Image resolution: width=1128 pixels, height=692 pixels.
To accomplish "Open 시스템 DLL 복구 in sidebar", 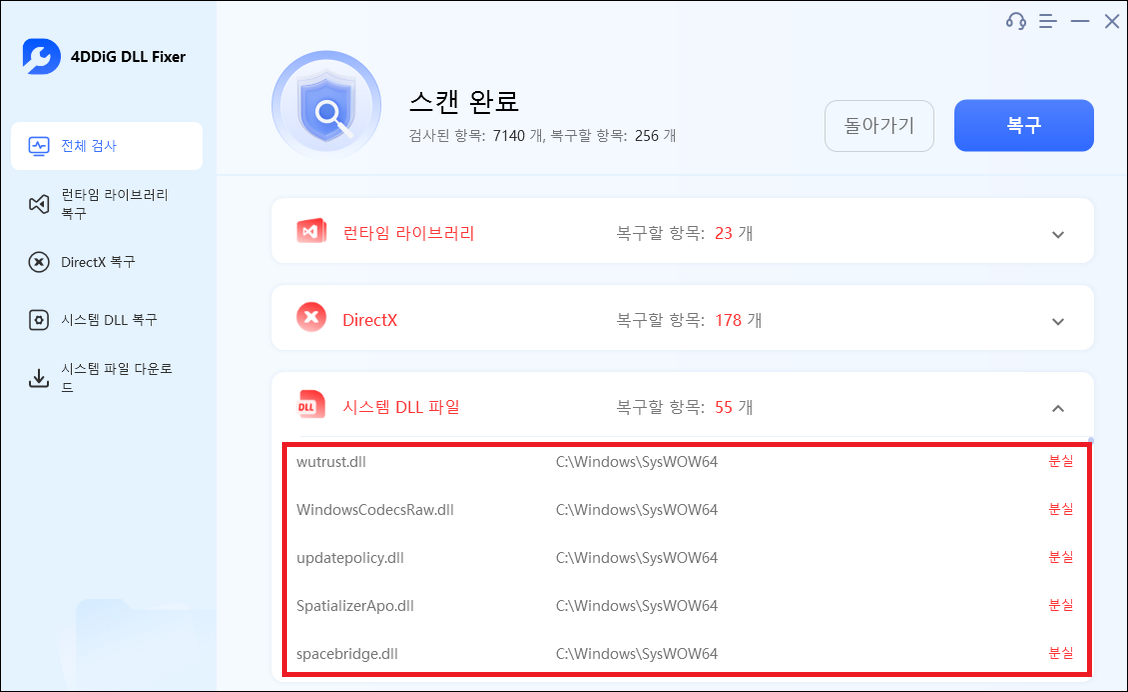I will pyautogui.click(x=106, y=320).
